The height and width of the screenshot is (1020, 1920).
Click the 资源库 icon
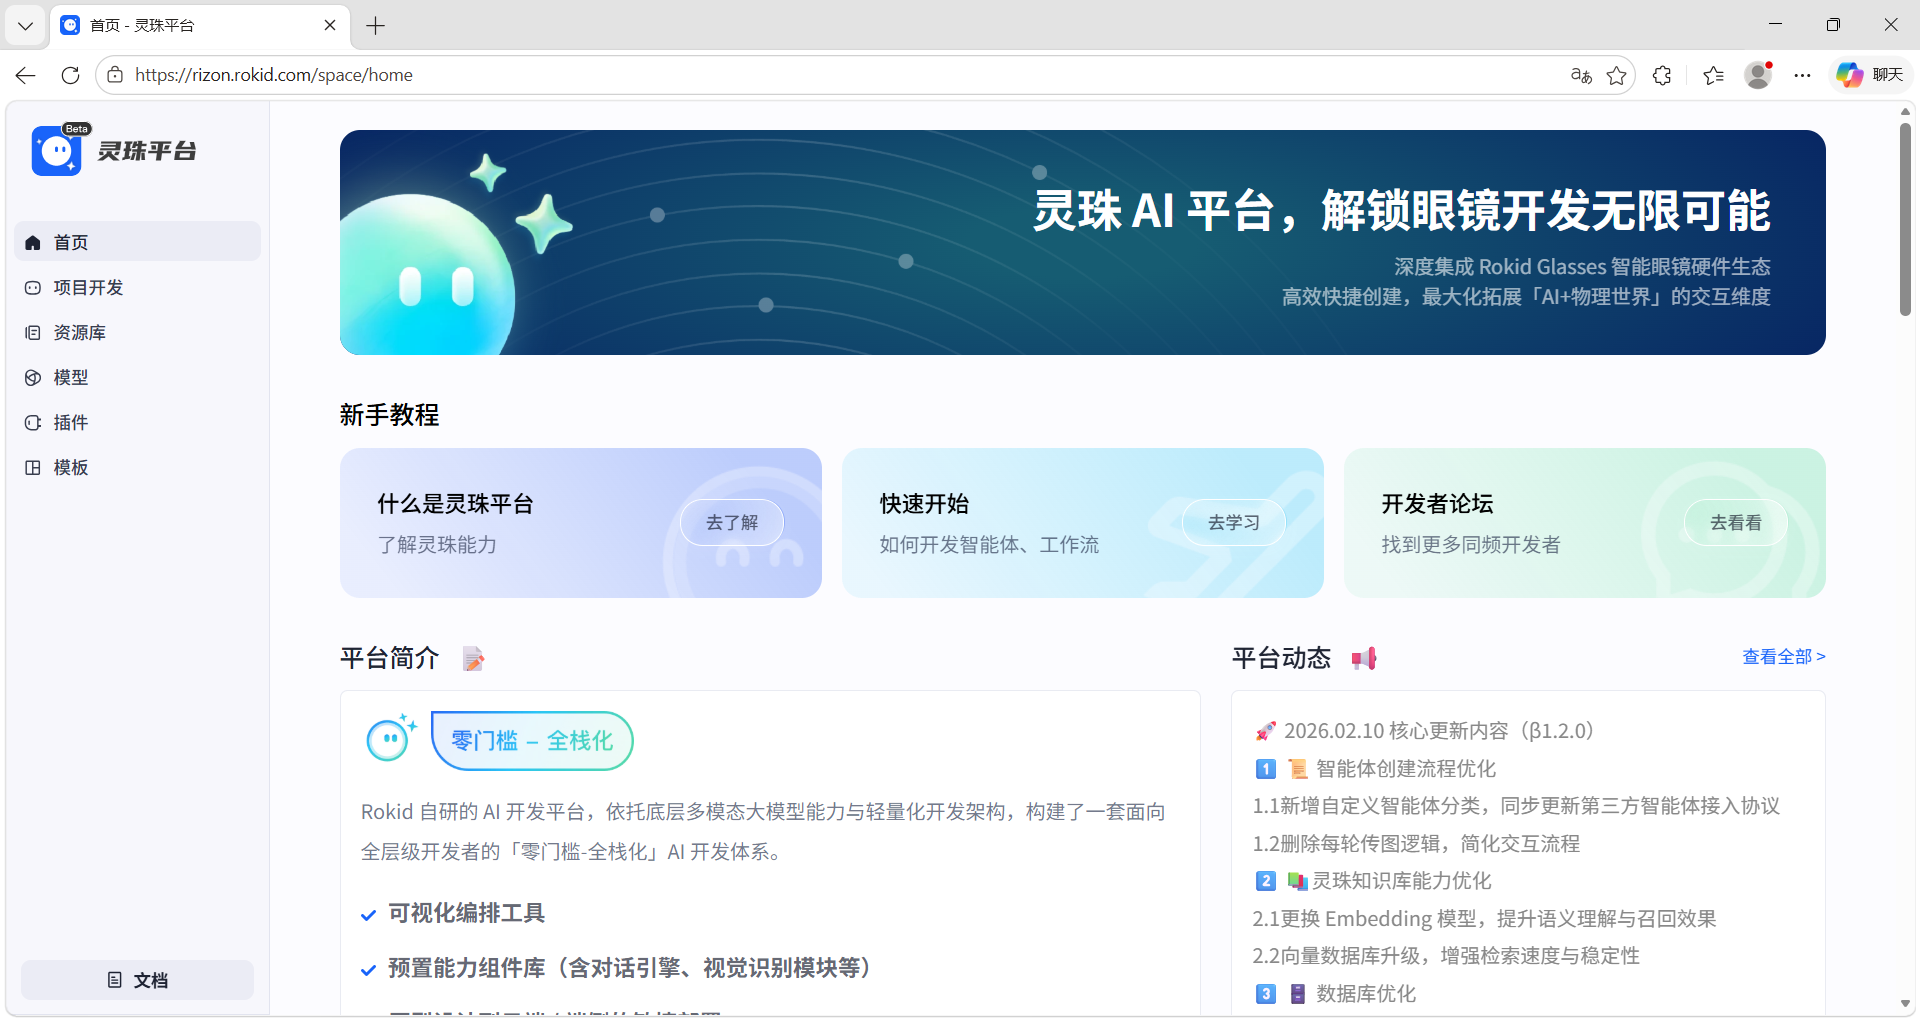pyautogui.click(x=33, y=332)
